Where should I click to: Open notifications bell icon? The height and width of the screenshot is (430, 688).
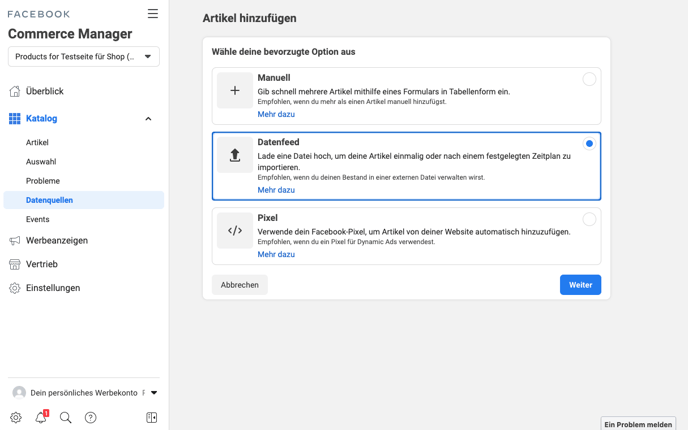tap(41, 417)
